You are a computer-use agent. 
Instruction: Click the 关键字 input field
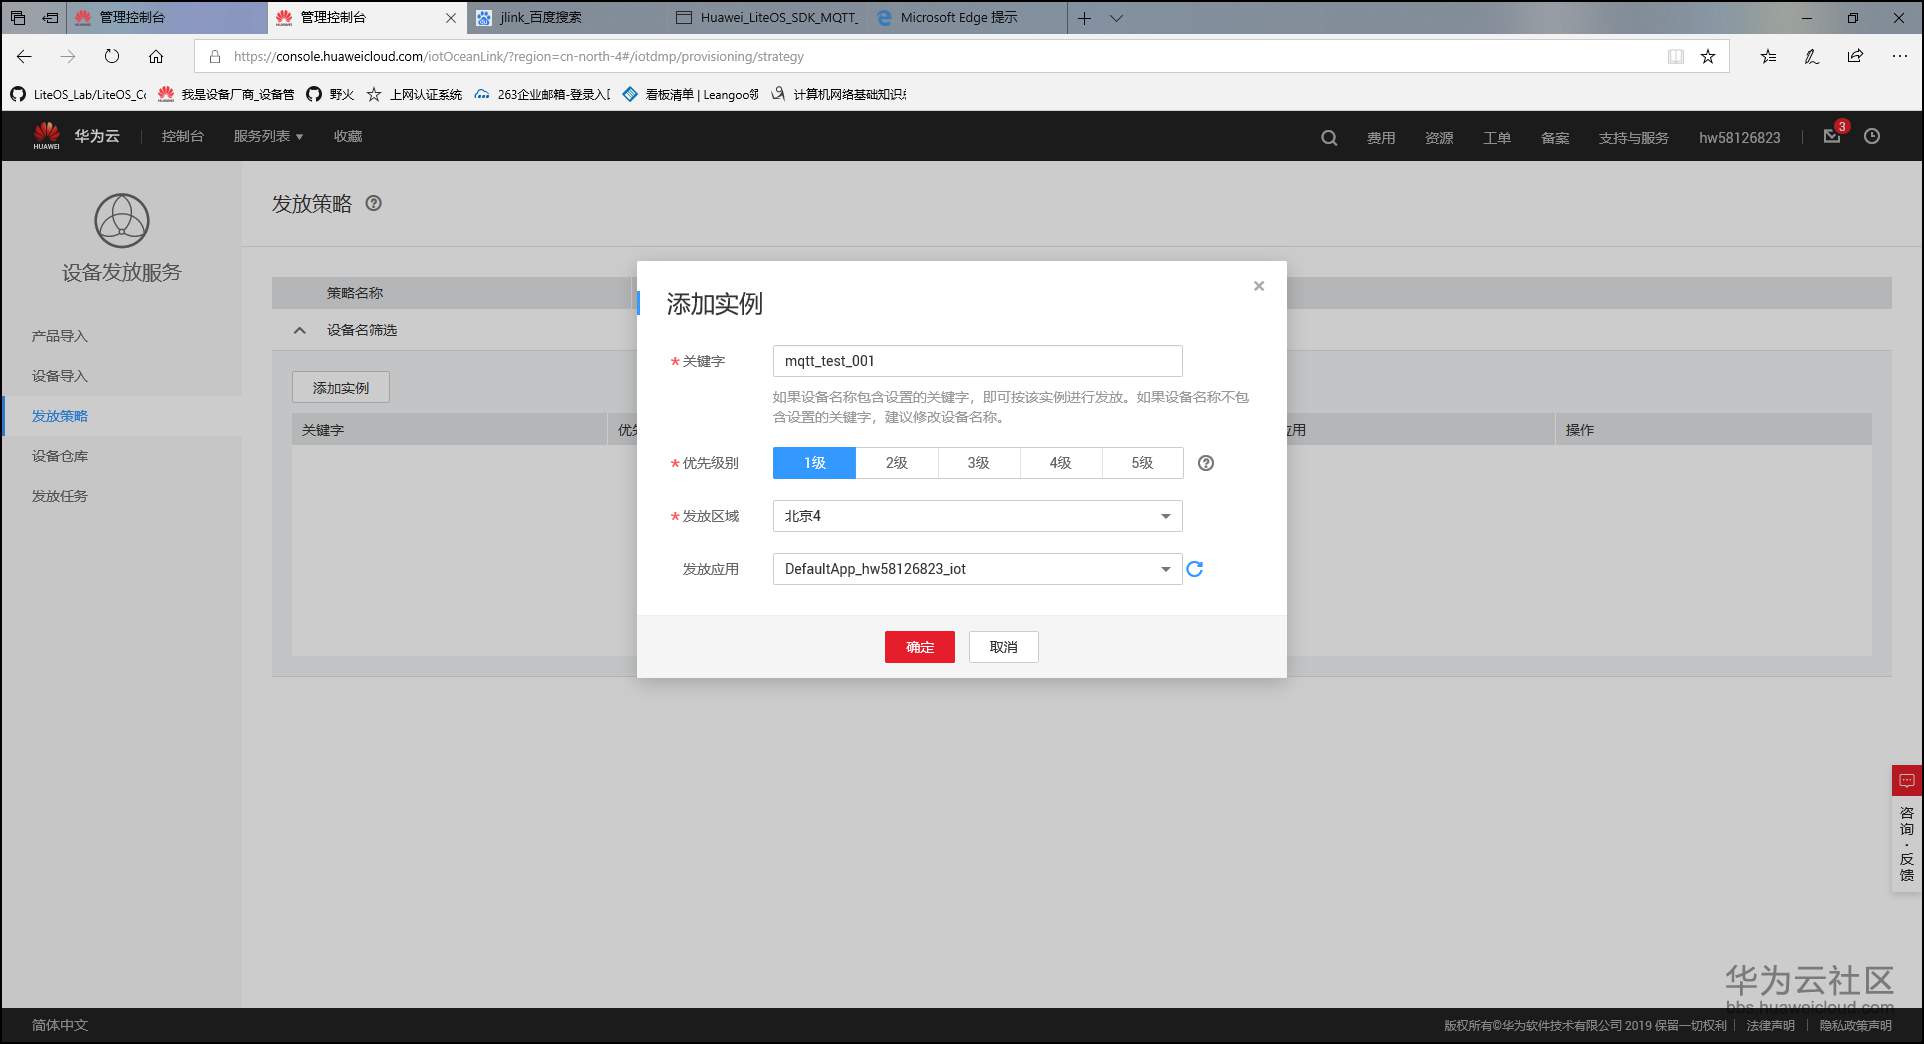tap(978, 361)
